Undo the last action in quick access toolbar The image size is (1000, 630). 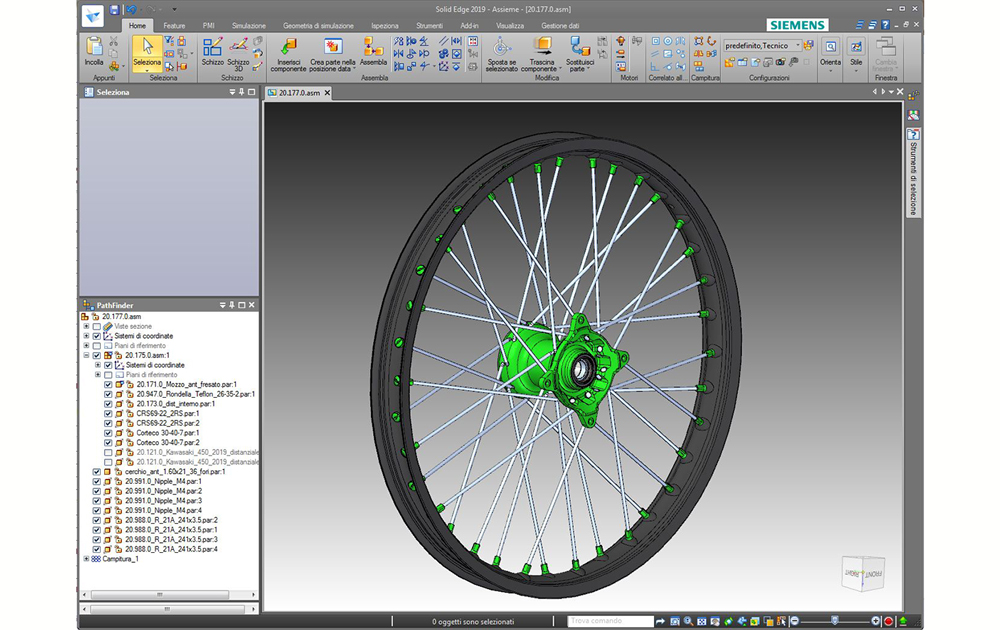(131, 10)
